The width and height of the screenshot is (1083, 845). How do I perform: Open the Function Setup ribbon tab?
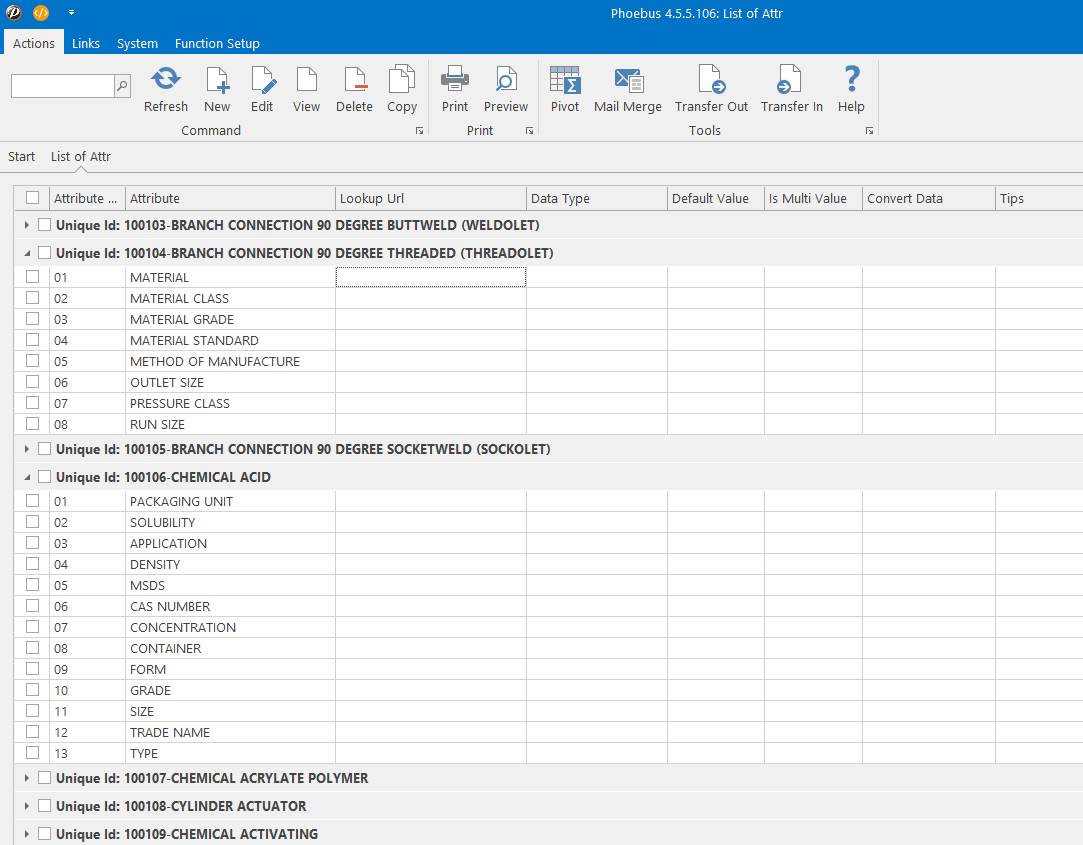217,43
